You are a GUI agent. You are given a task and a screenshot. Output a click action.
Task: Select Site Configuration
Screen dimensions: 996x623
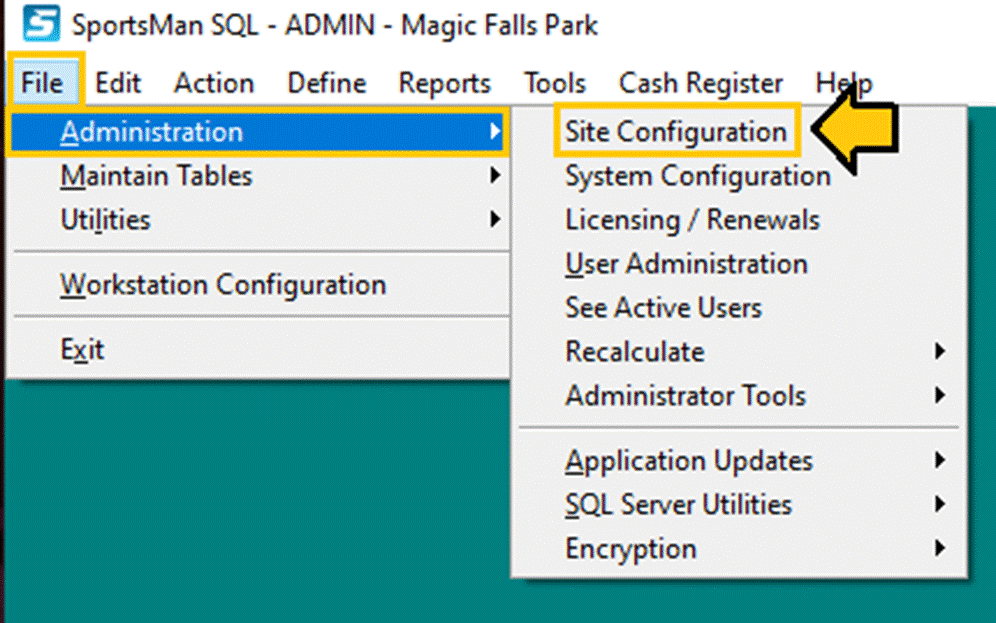point(676,132)
